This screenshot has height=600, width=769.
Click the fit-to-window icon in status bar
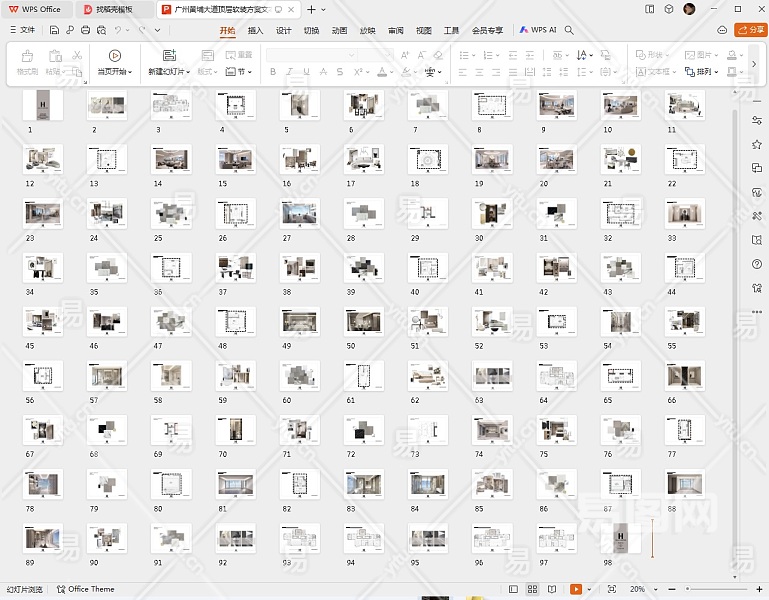612,590
